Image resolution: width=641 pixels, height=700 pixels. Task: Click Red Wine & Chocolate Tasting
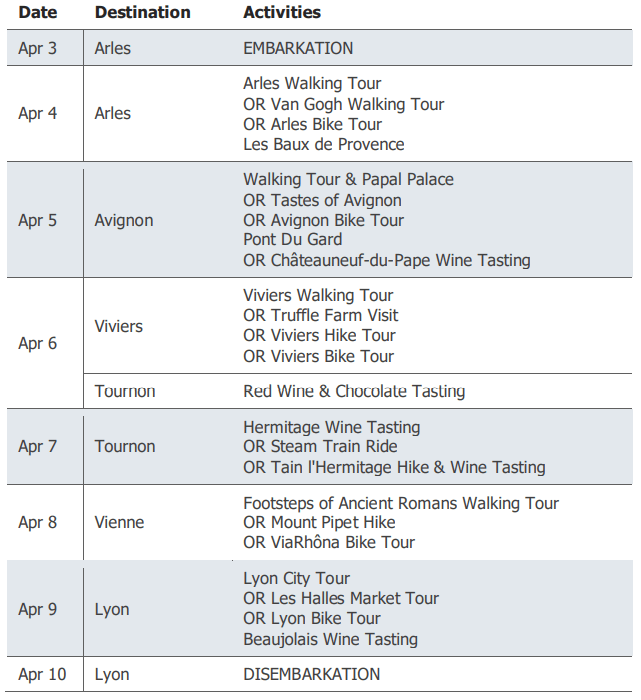(x=354, y=391)
